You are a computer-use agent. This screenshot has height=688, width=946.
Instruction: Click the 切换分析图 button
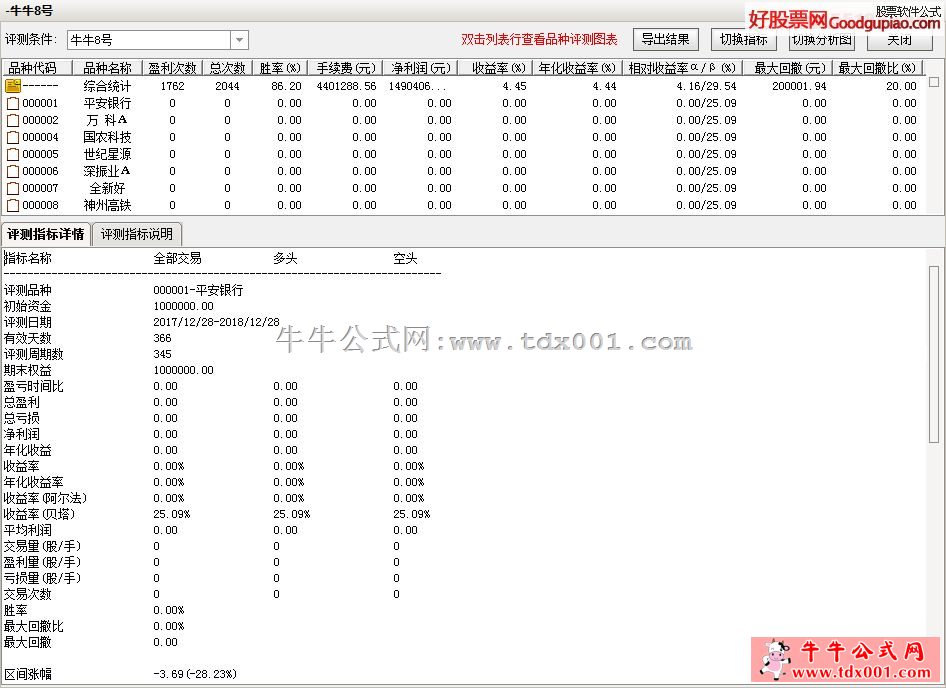(822, 40)
